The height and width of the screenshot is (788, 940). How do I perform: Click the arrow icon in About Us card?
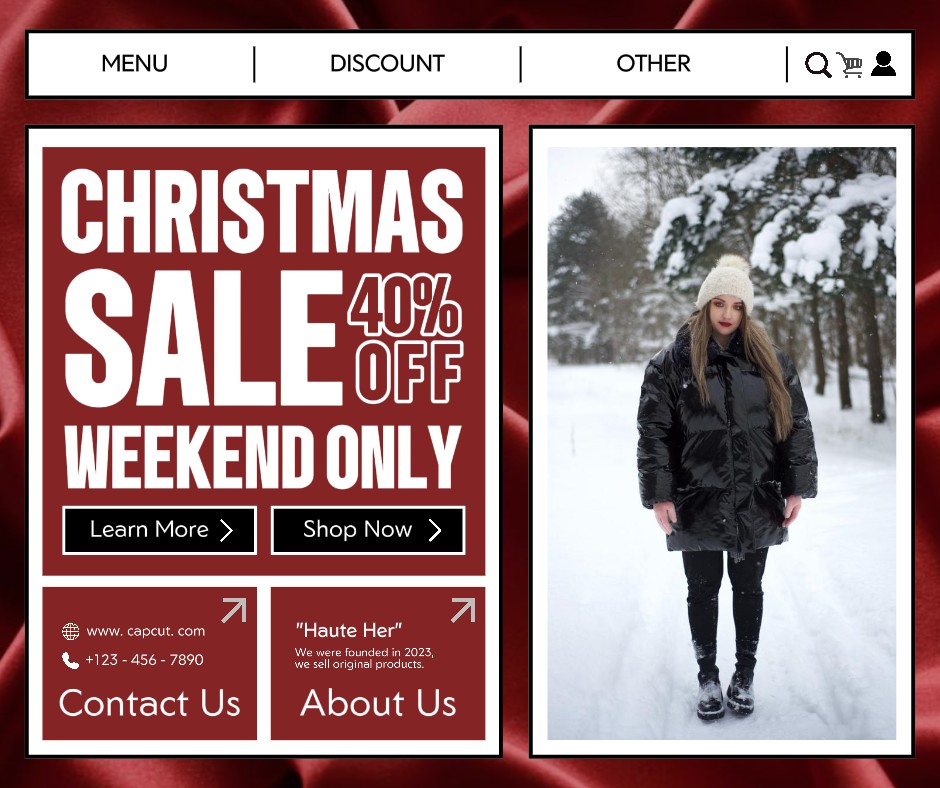(463, 610)
